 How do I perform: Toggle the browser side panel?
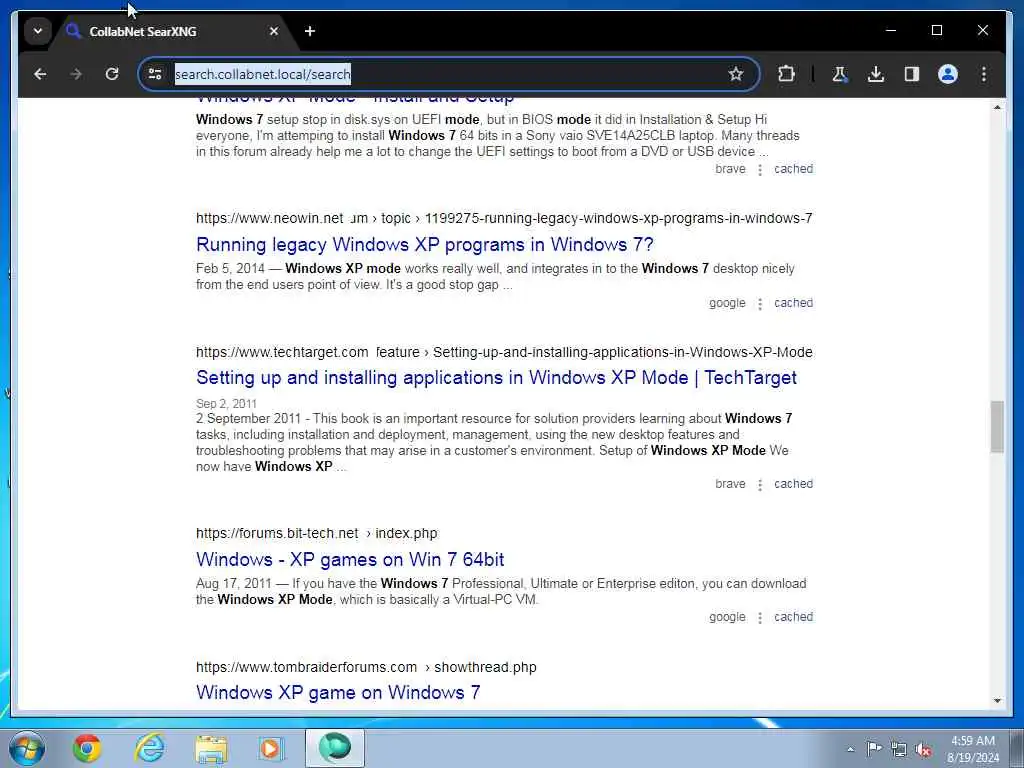point(912,74)
